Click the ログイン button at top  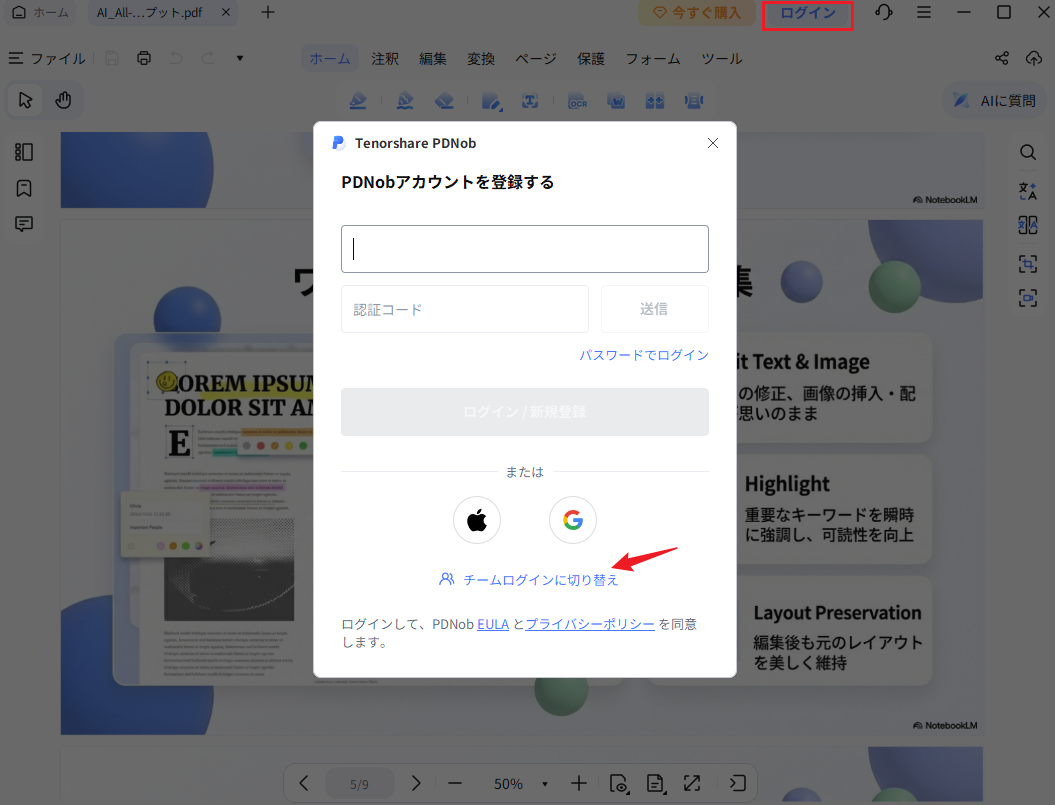click(x=807, y=13)
